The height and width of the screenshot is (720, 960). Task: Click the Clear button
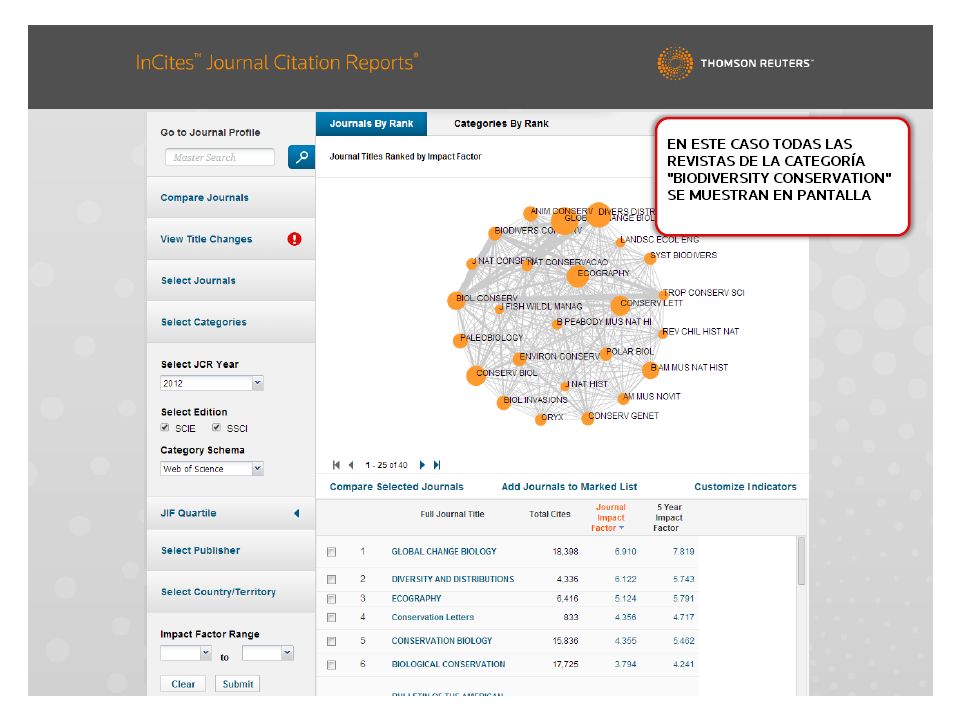click(x=183, y=684)
